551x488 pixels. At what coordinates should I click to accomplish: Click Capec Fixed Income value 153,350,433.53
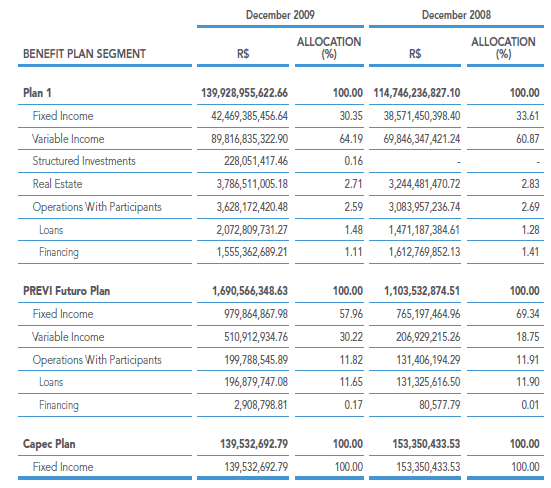(428, 467)
